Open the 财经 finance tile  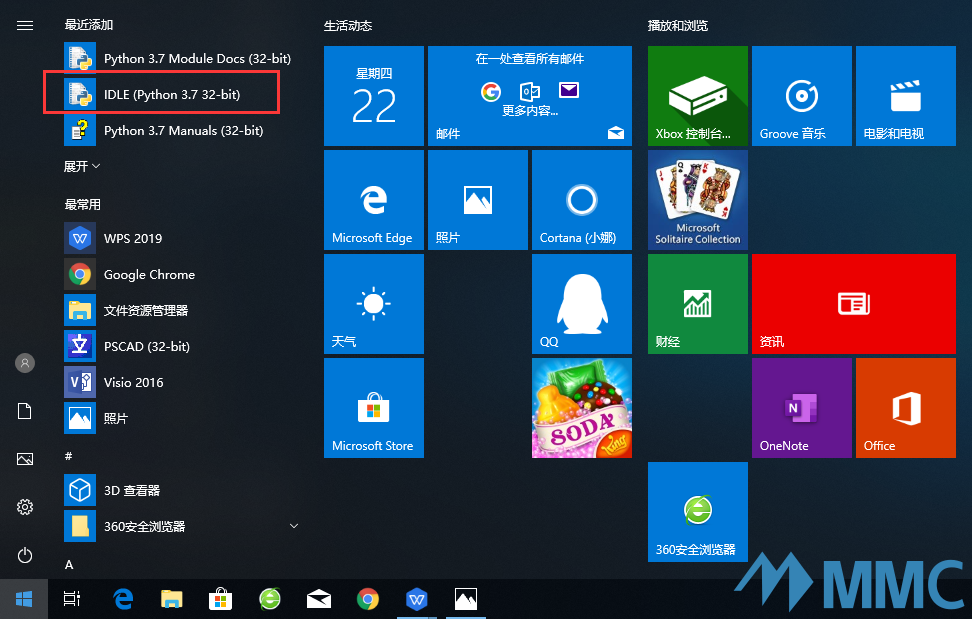click(698, 304)
